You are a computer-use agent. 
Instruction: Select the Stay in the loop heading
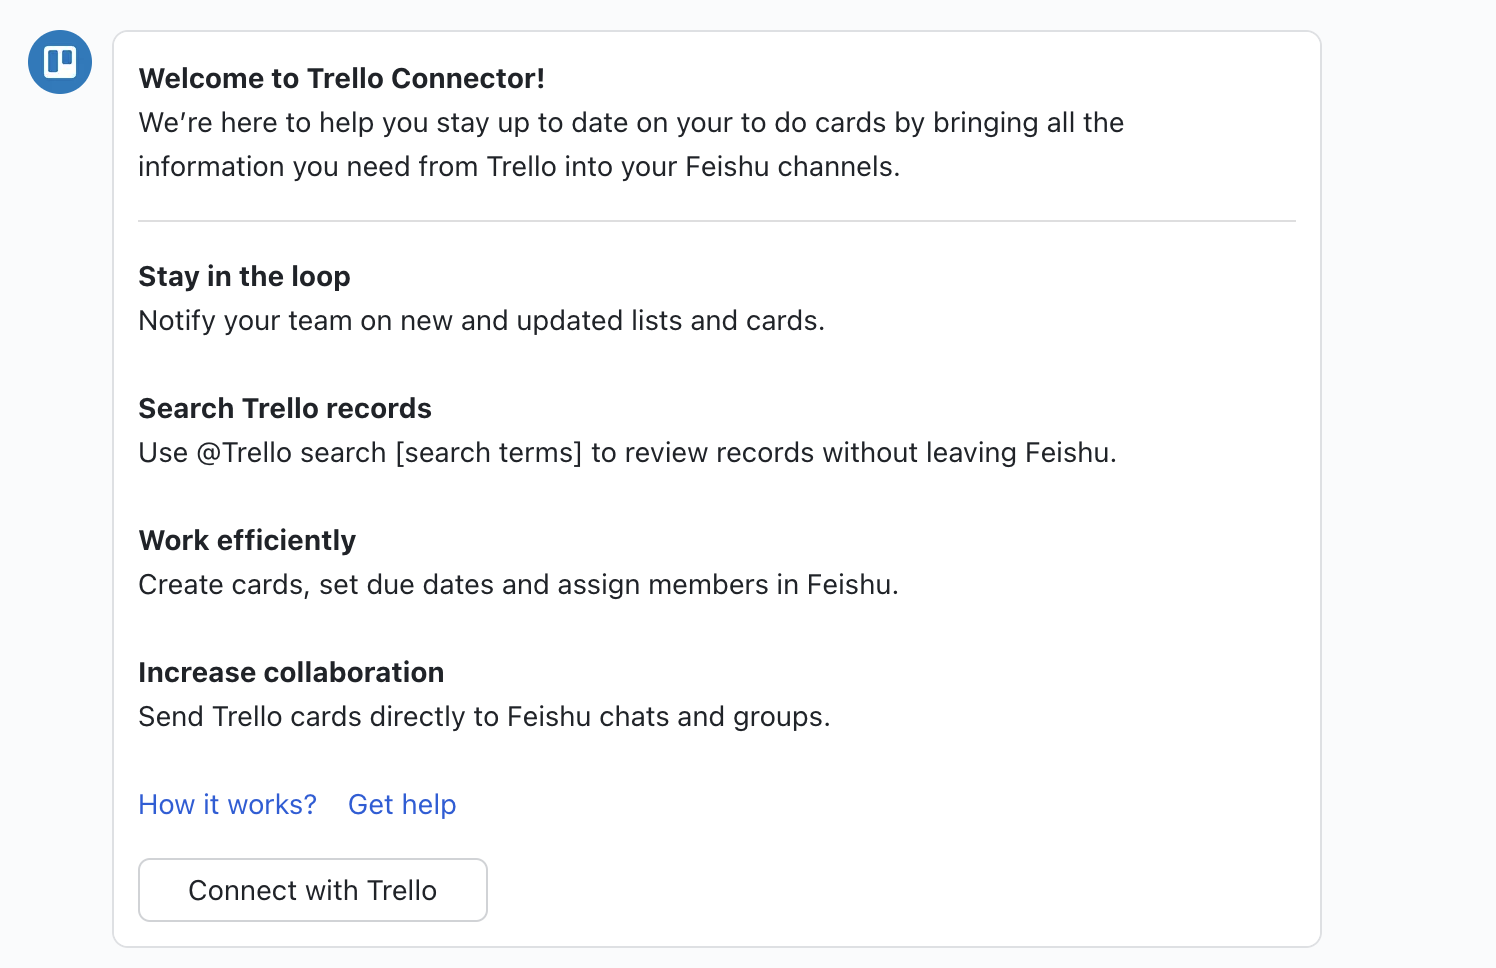coord(244,276)
